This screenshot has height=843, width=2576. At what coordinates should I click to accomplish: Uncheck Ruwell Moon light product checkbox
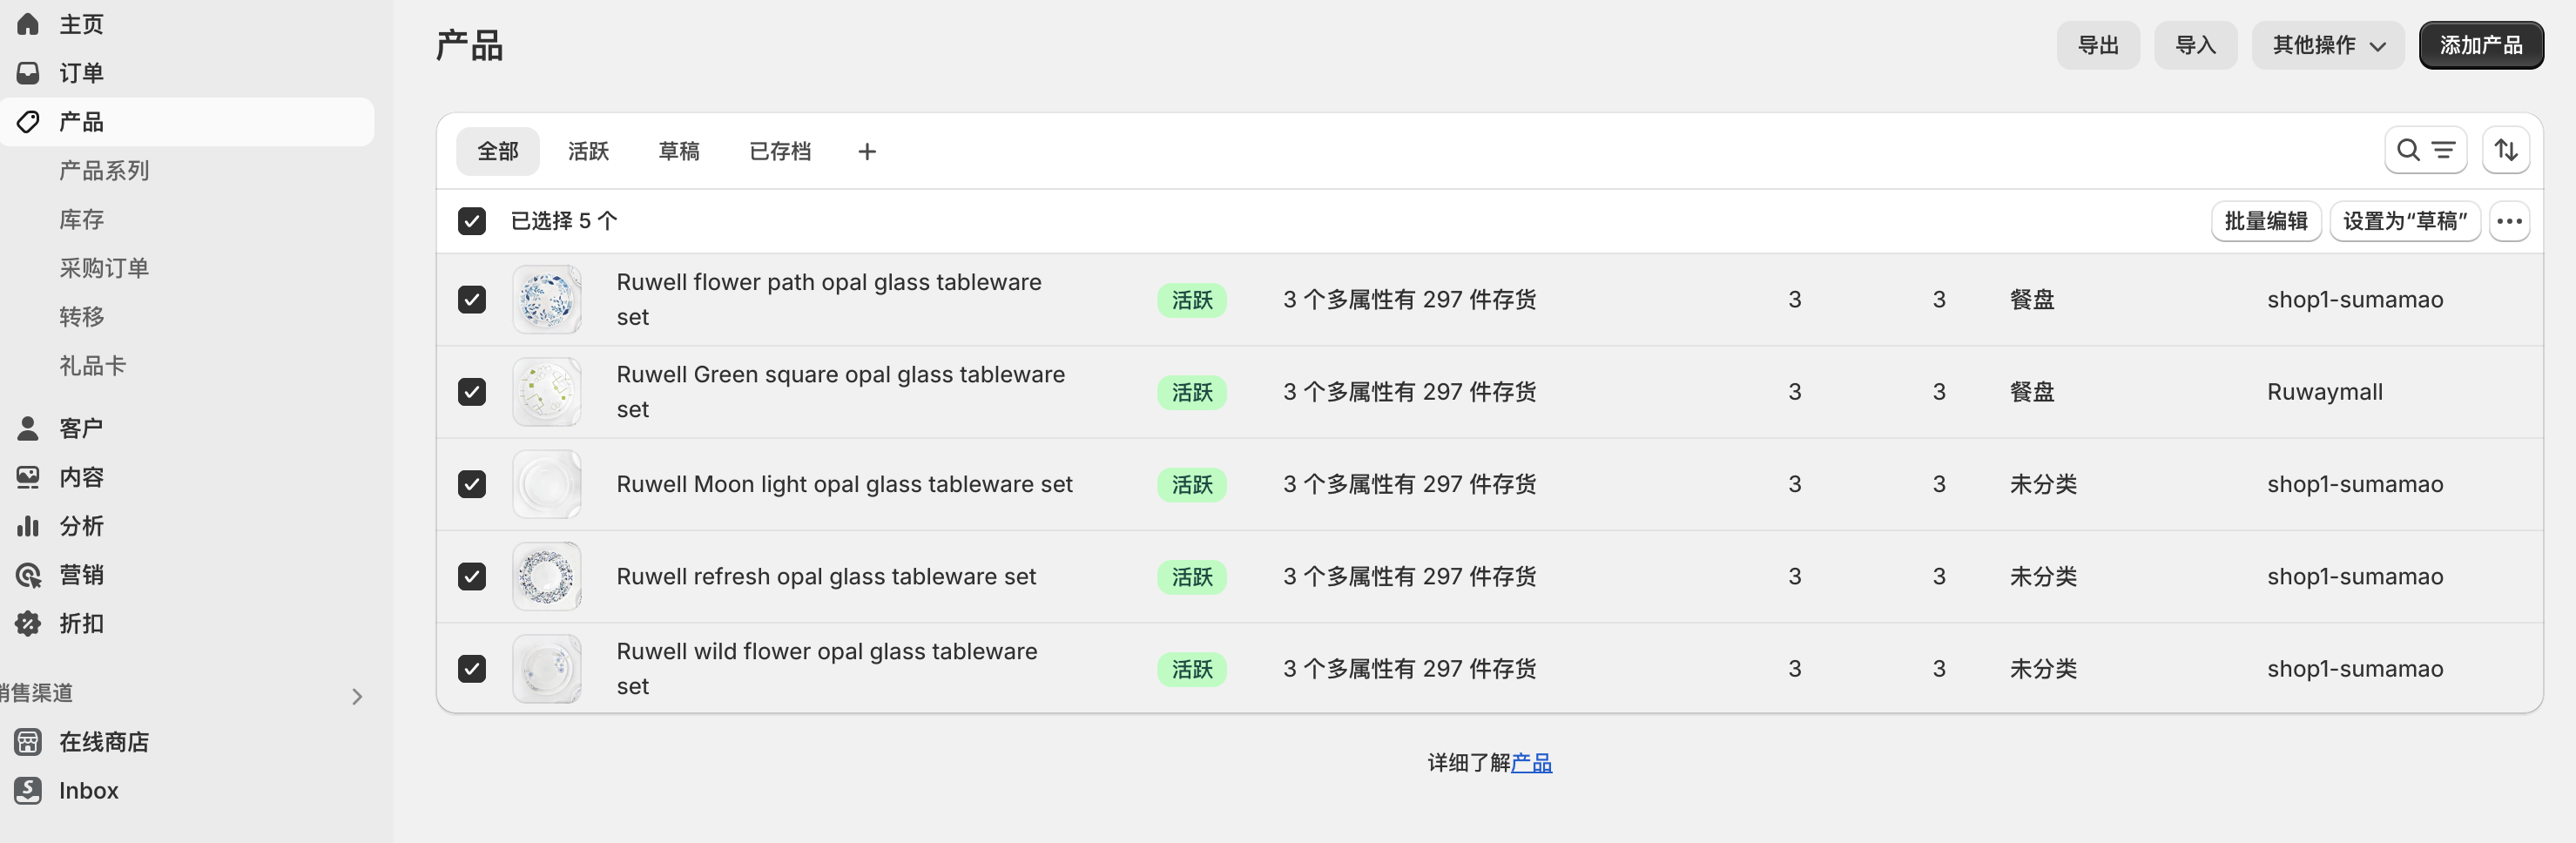coord(472,484)
